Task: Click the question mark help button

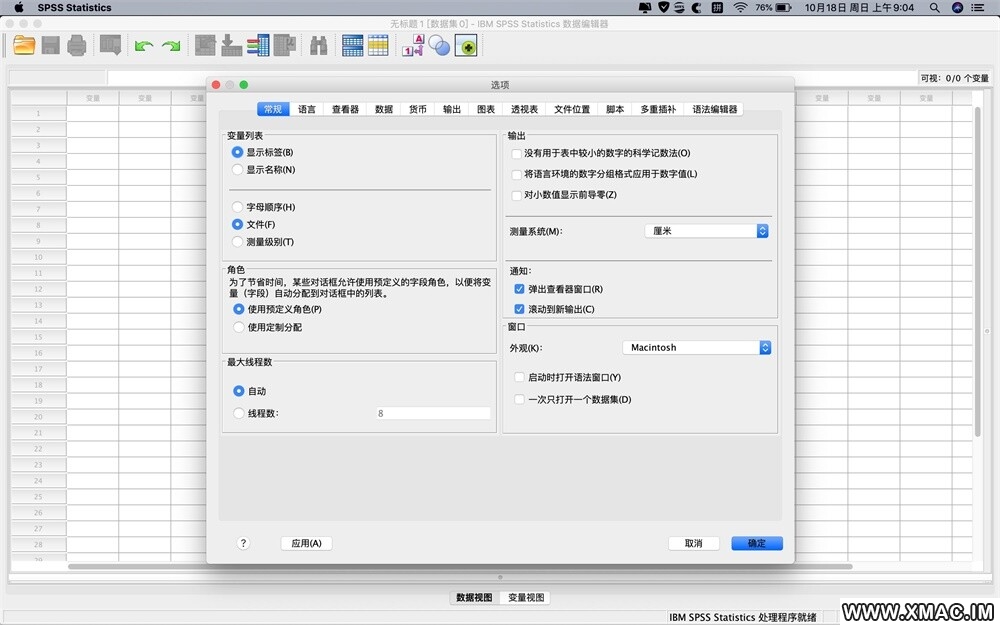Action: pyautogui.click(x=243, y=543)
